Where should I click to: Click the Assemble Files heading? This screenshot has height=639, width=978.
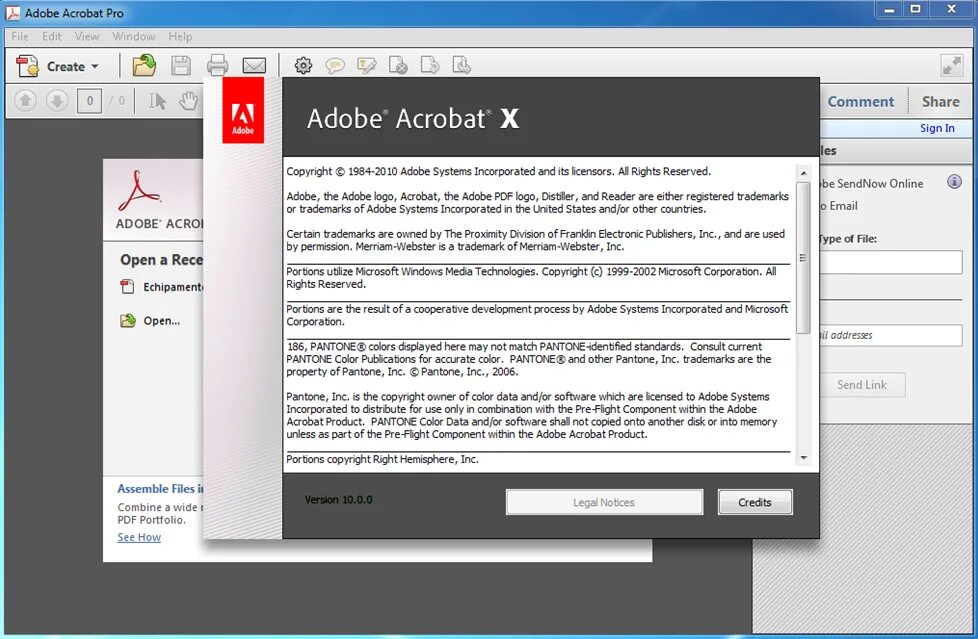point(160,489)
